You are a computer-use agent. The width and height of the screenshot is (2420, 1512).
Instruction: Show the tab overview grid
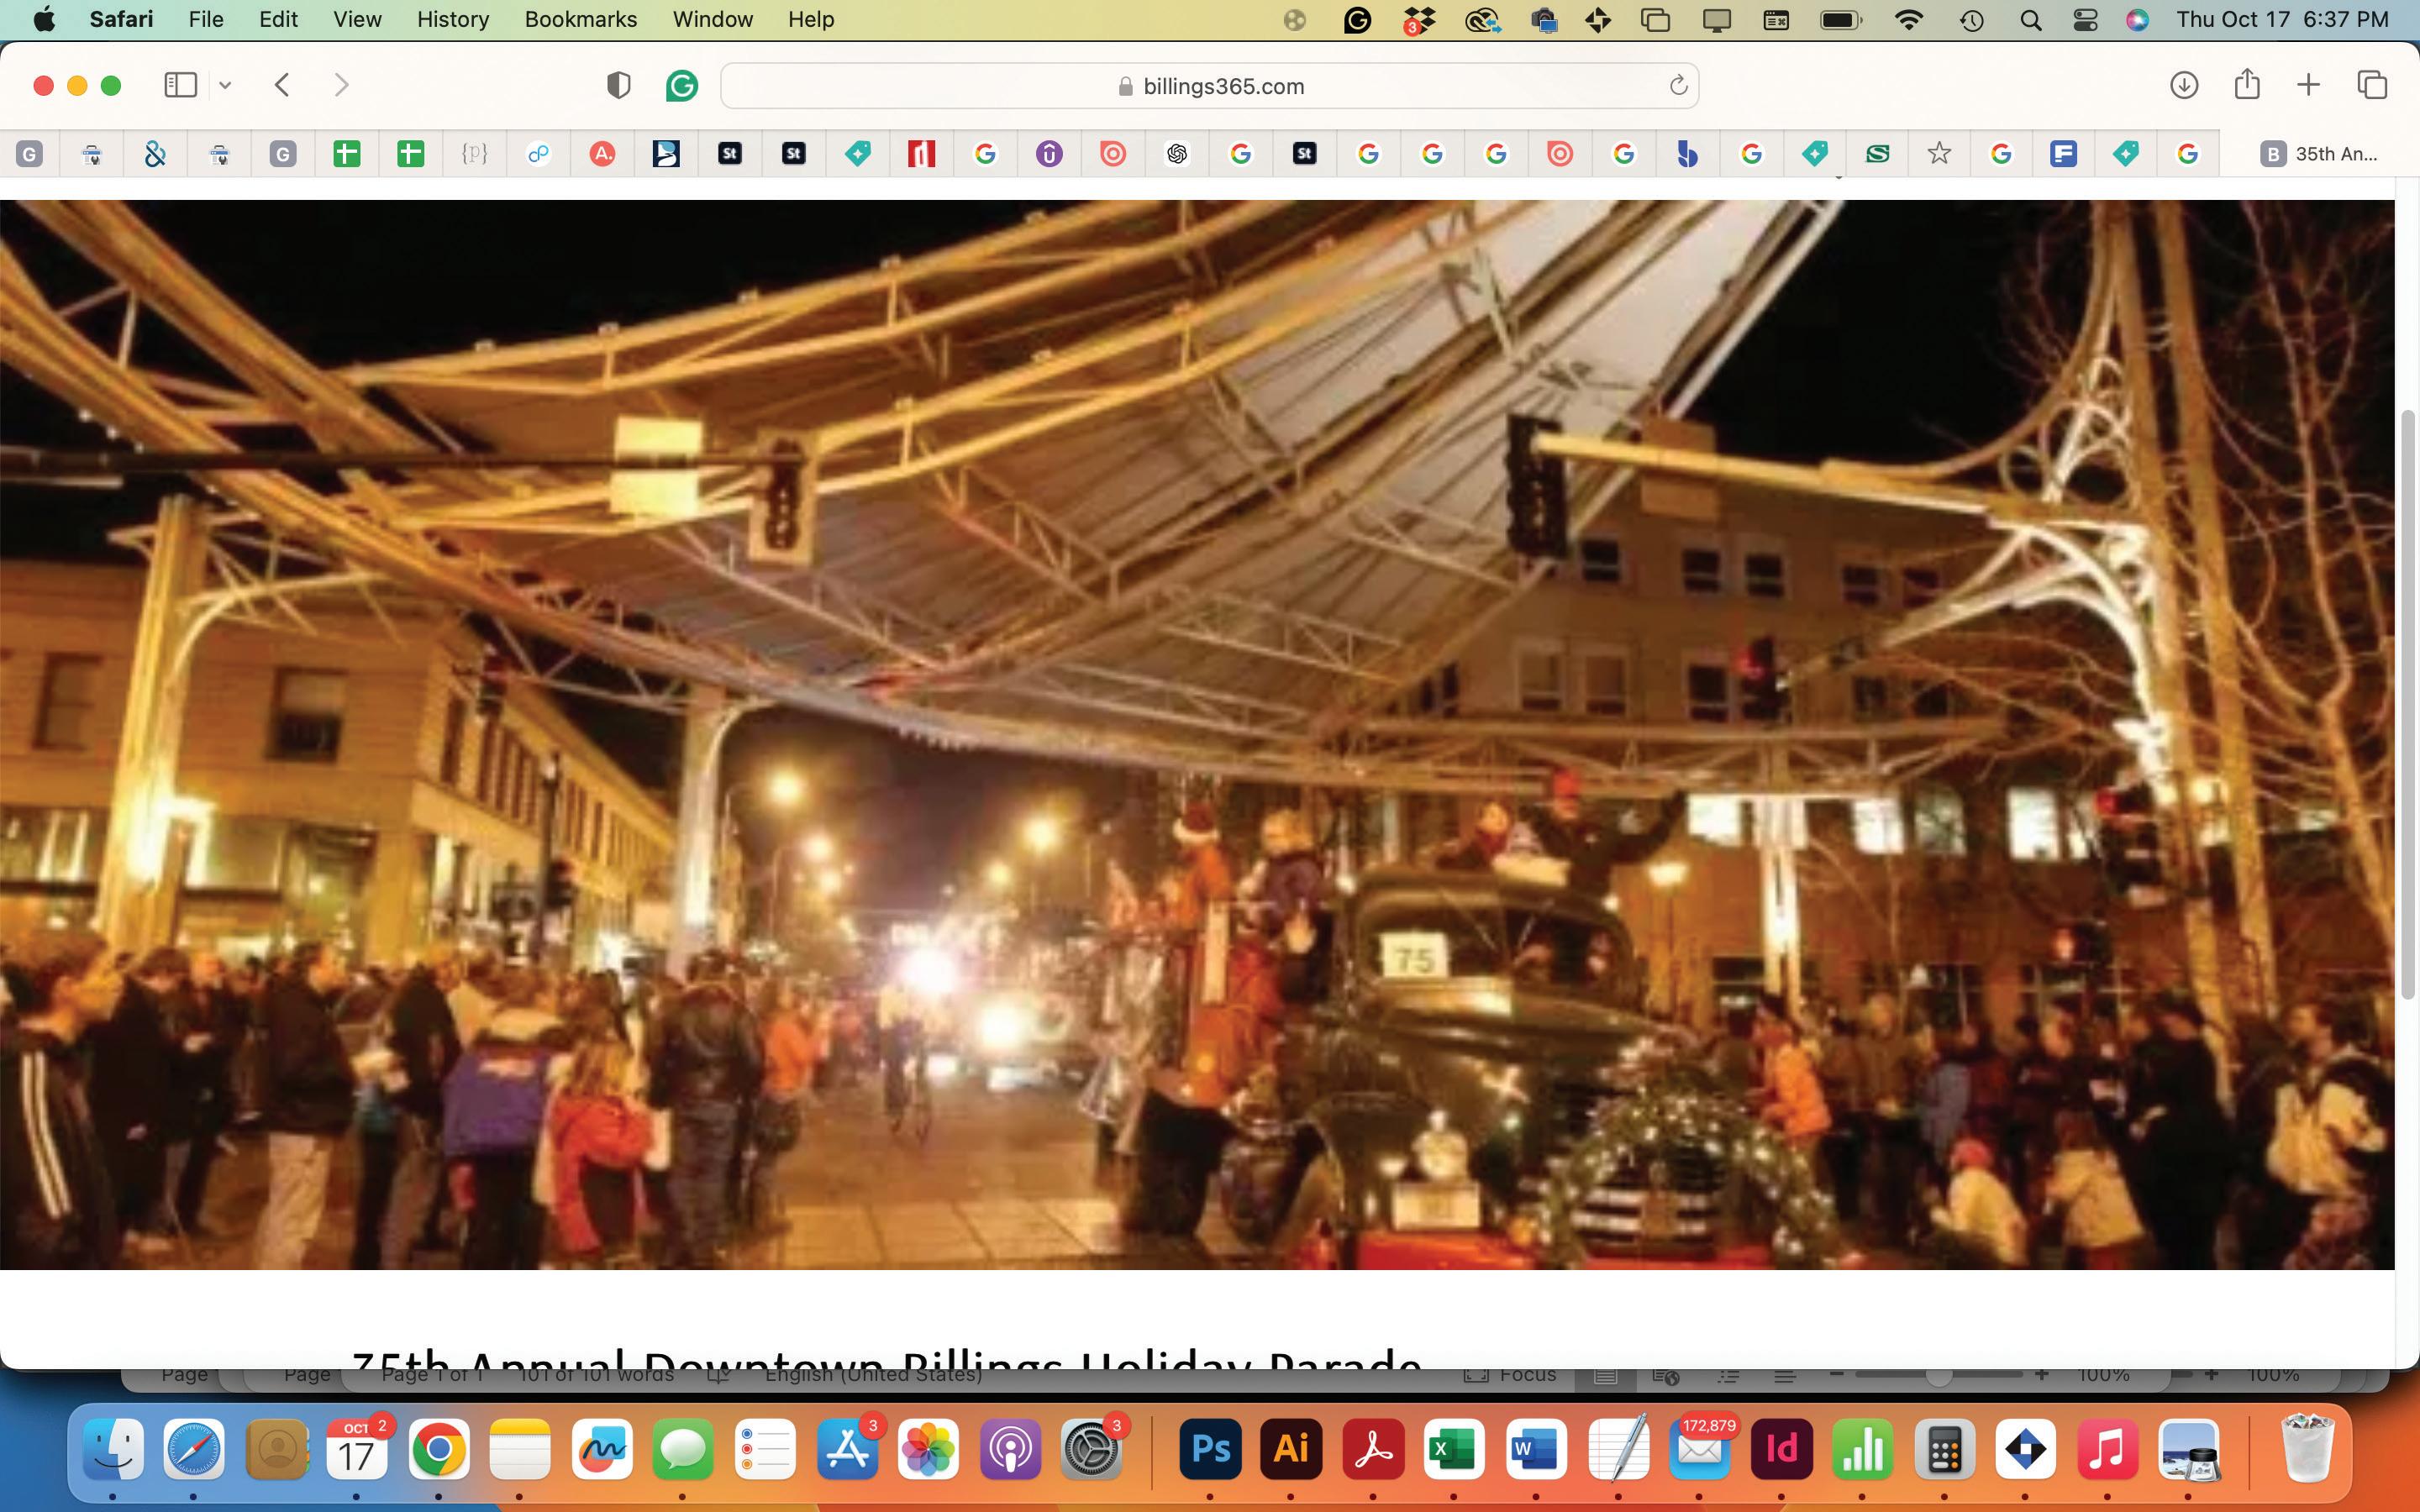click(x=2372, y=85)
